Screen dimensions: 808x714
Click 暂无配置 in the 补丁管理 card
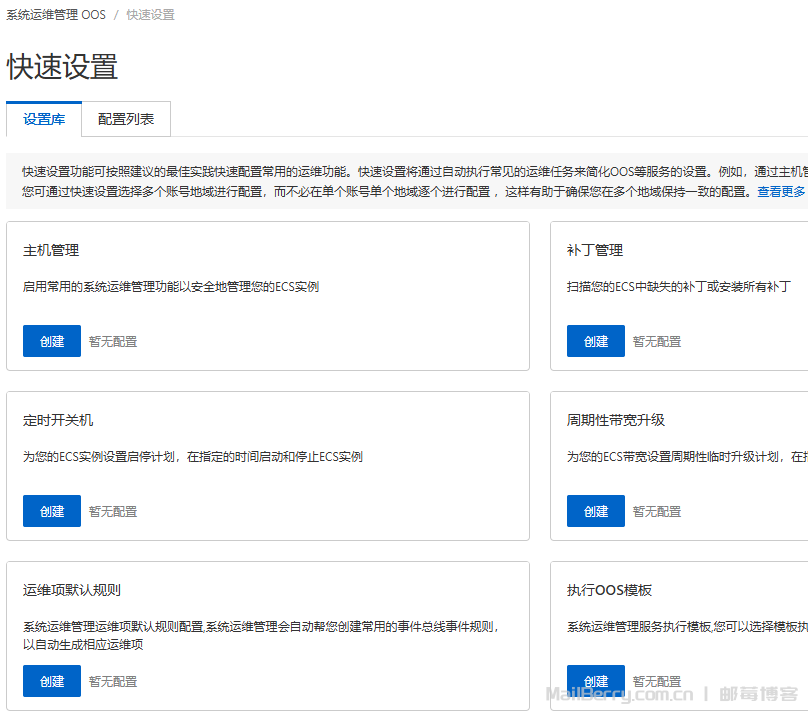(x=657, y=341)
